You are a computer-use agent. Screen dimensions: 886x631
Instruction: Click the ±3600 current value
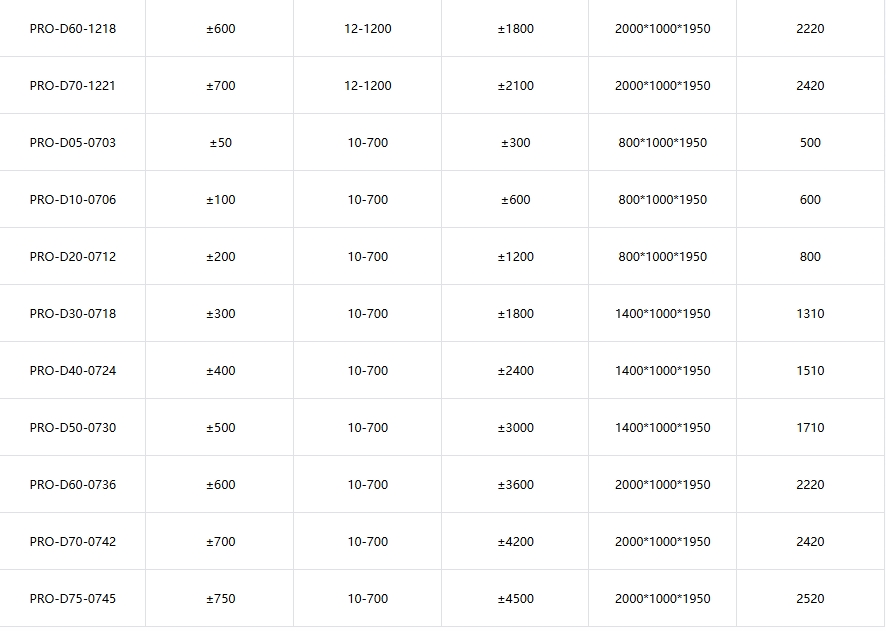pyautogui.click(x=515, y=485)
